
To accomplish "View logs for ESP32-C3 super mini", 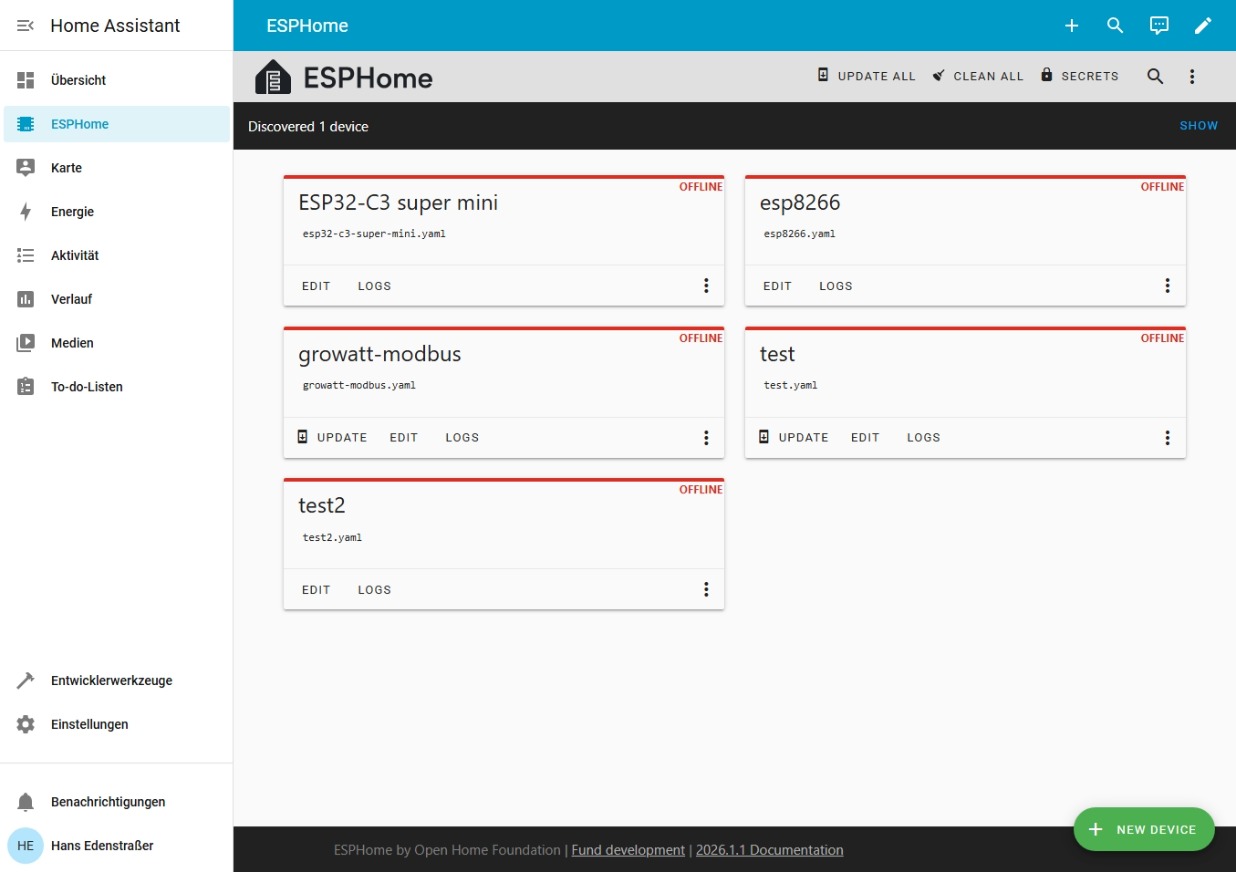I will coord(375,286).
